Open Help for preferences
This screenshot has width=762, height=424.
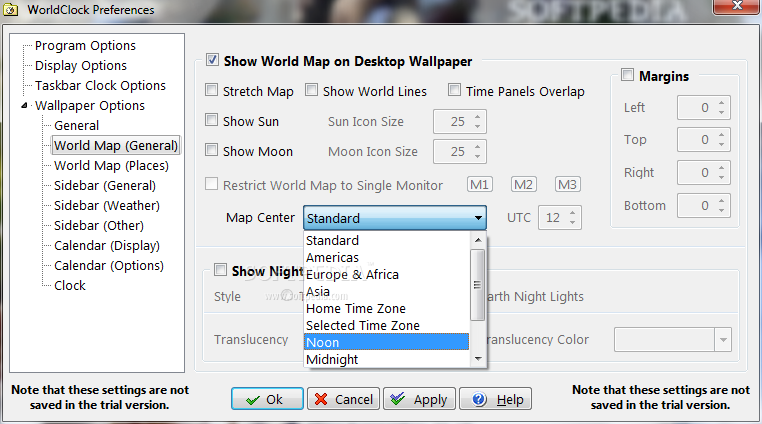click(495, 399)
